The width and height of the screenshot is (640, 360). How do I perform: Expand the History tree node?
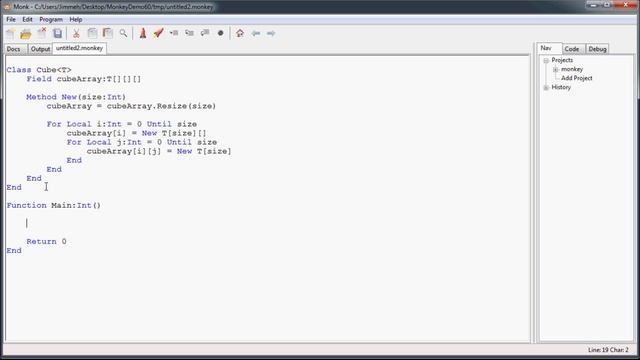click(546, 87)
